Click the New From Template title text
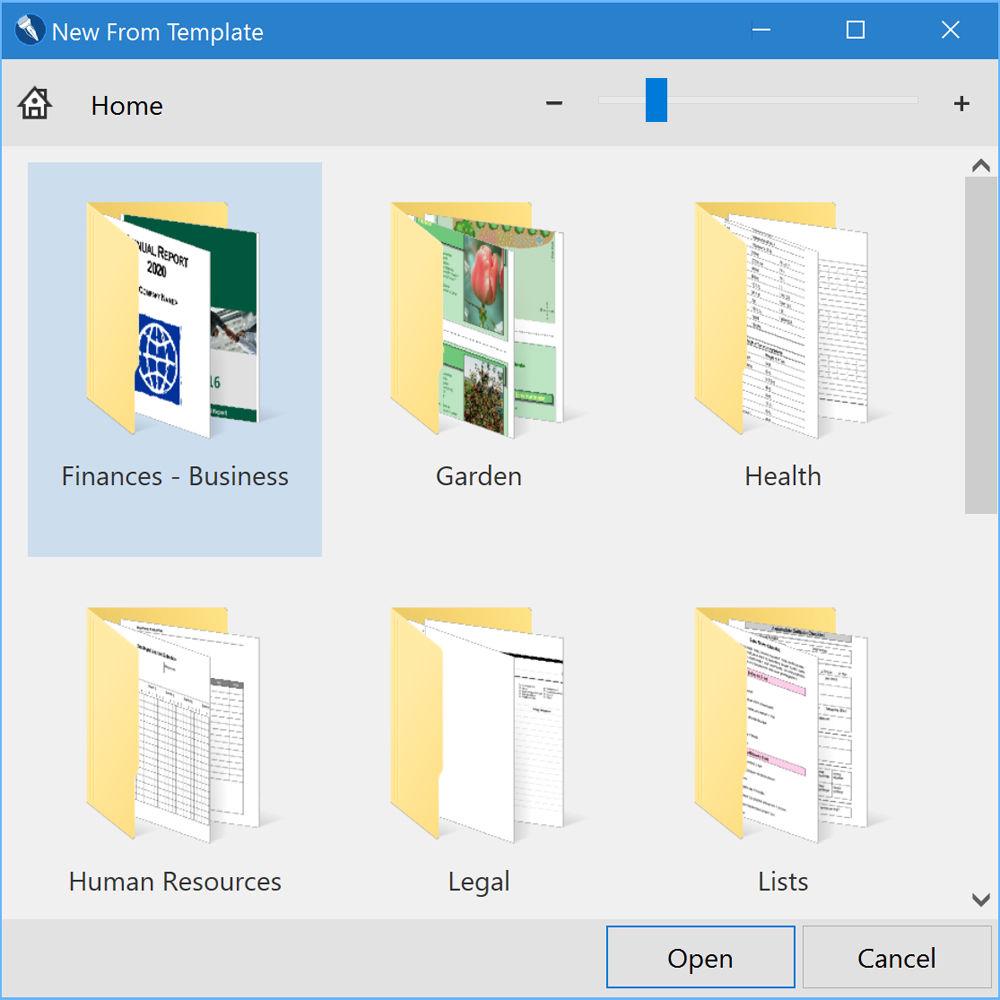 [160, 31]
